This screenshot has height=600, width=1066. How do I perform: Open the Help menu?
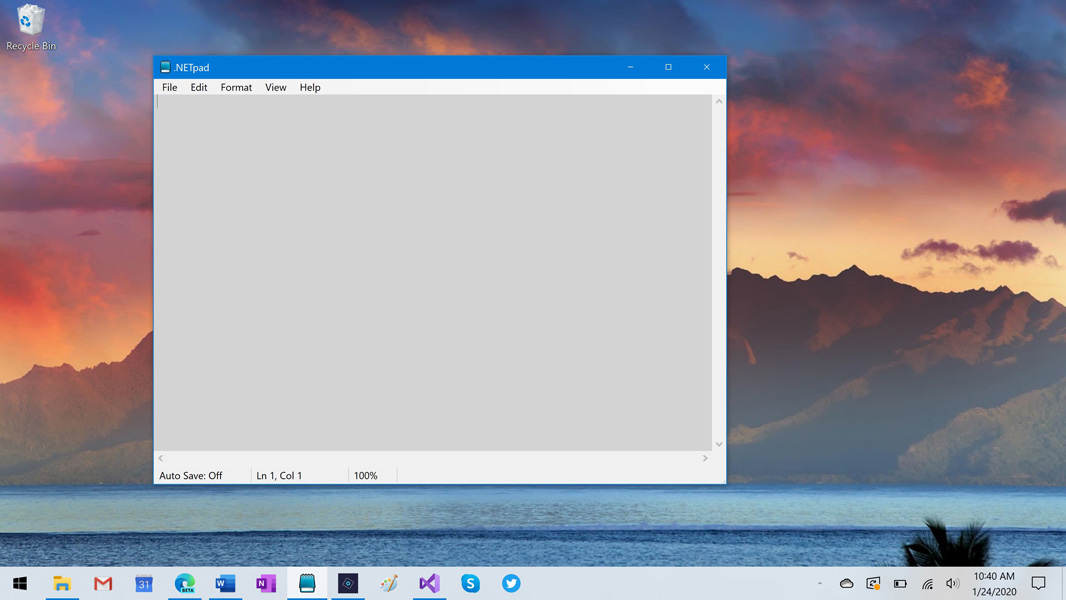coord(310,88)
